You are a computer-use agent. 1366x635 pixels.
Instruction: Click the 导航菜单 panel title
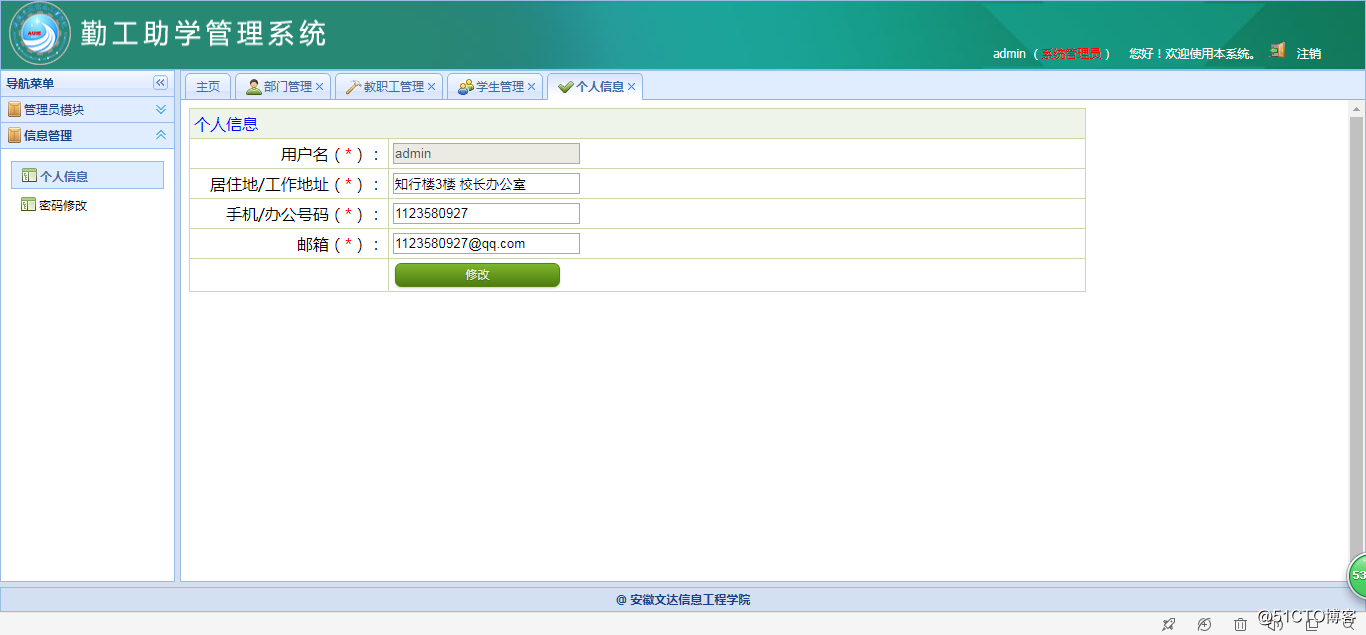(31, 83)
